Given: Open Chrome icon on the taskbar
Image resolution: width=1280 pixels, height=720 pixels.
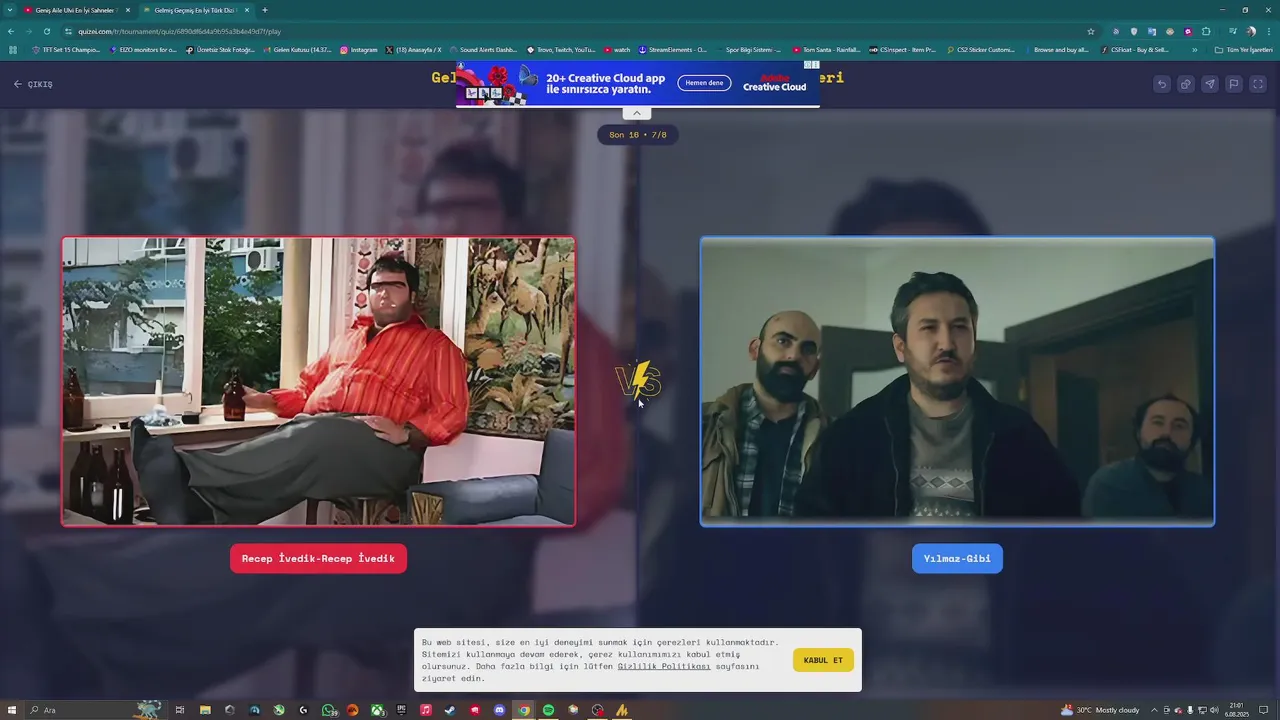Looking at the screenshot, I should (524, 710).
